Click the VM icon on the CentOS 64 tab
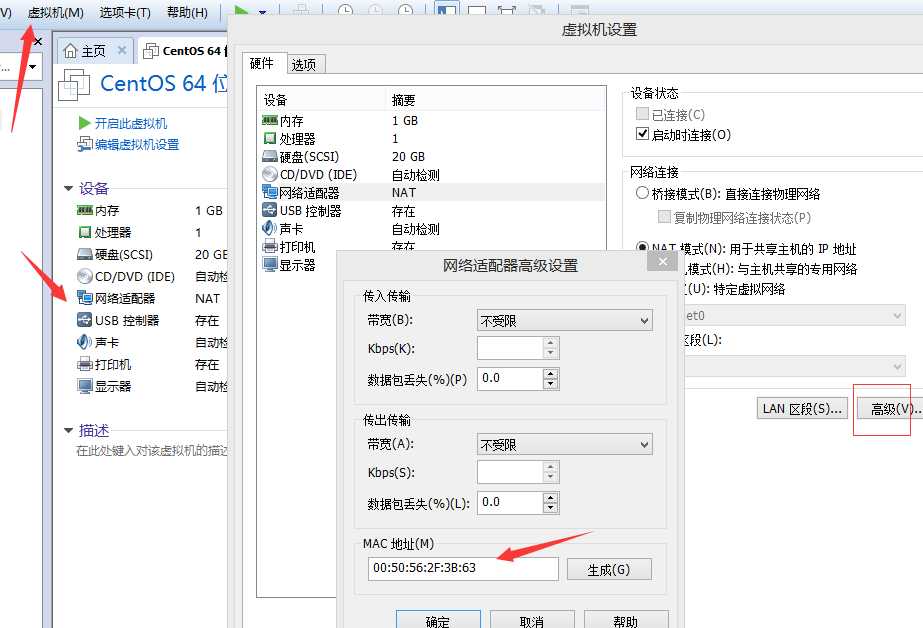 [151, 51]
